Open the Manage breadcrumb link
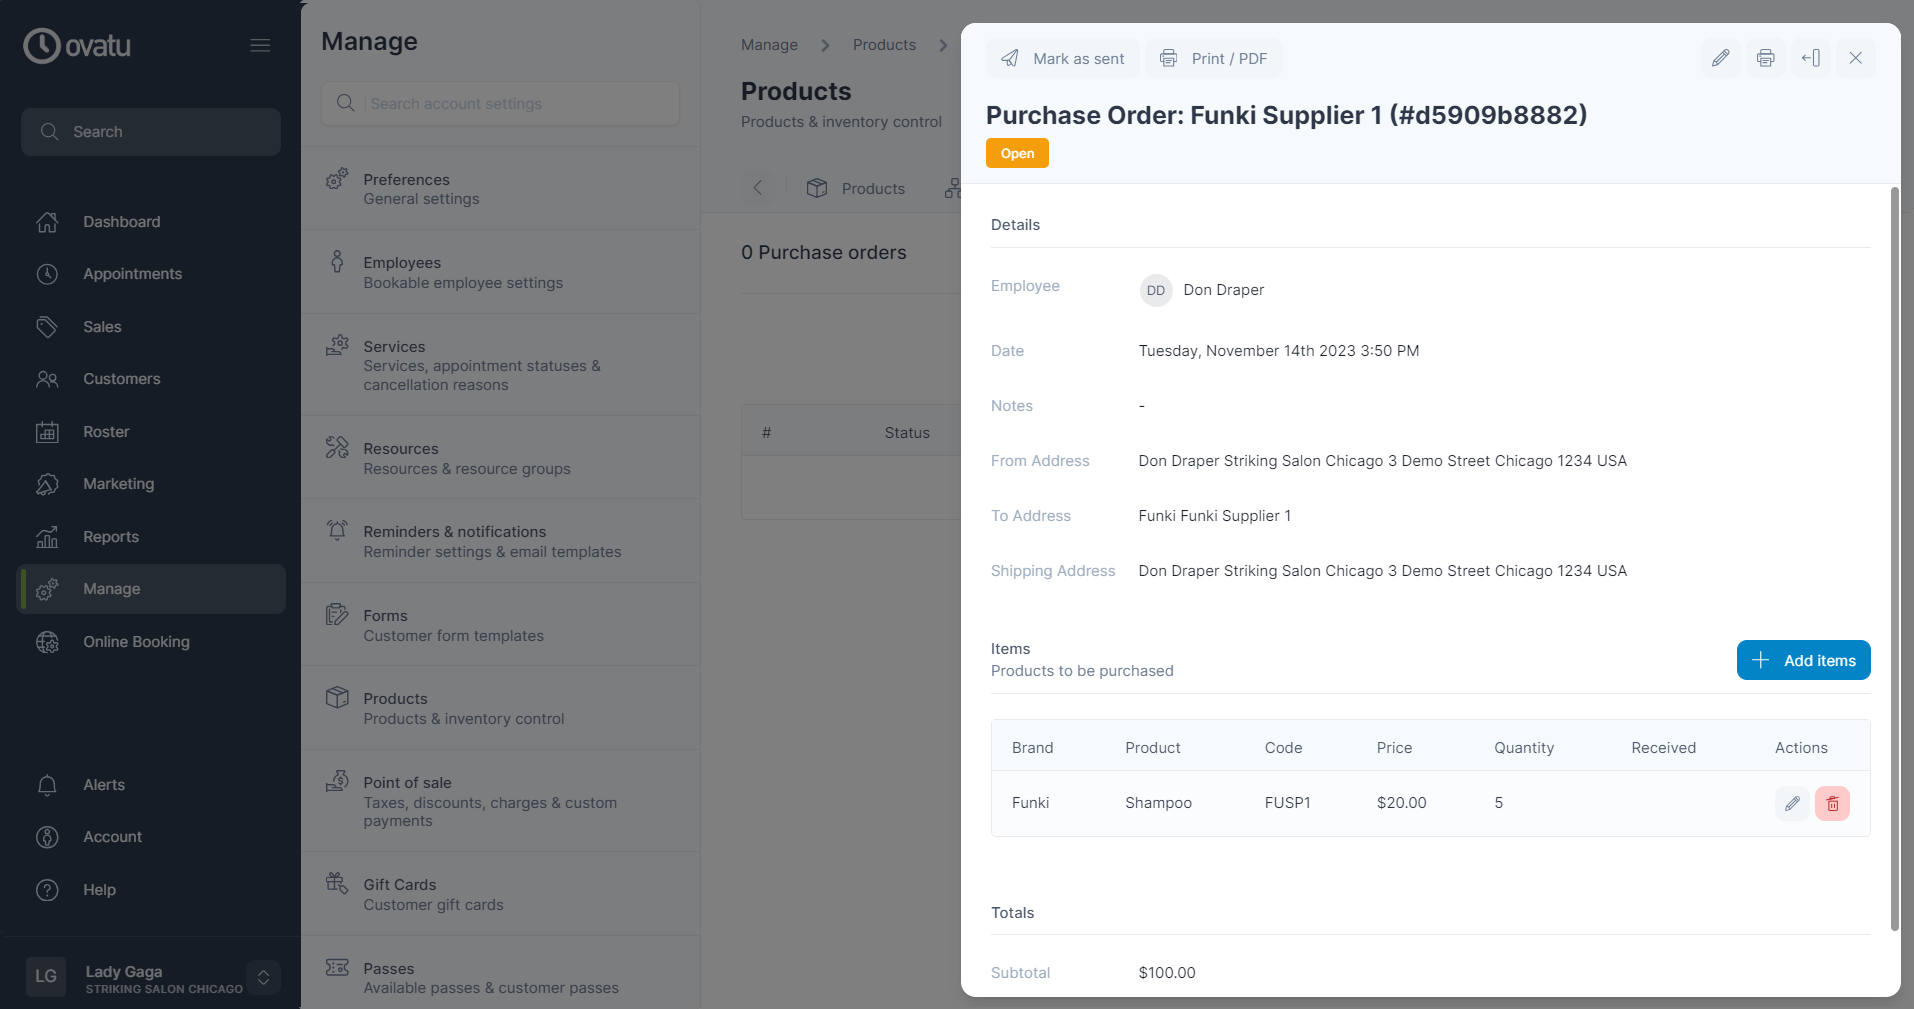 coord(768,45)
